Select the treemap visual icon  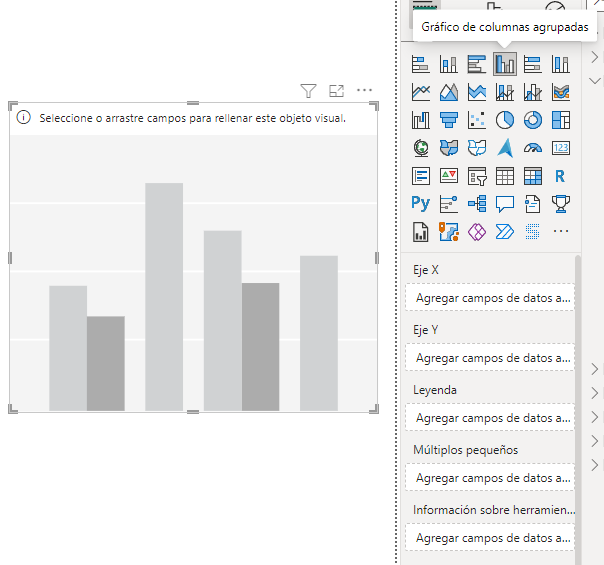click(x=560, y=121)
